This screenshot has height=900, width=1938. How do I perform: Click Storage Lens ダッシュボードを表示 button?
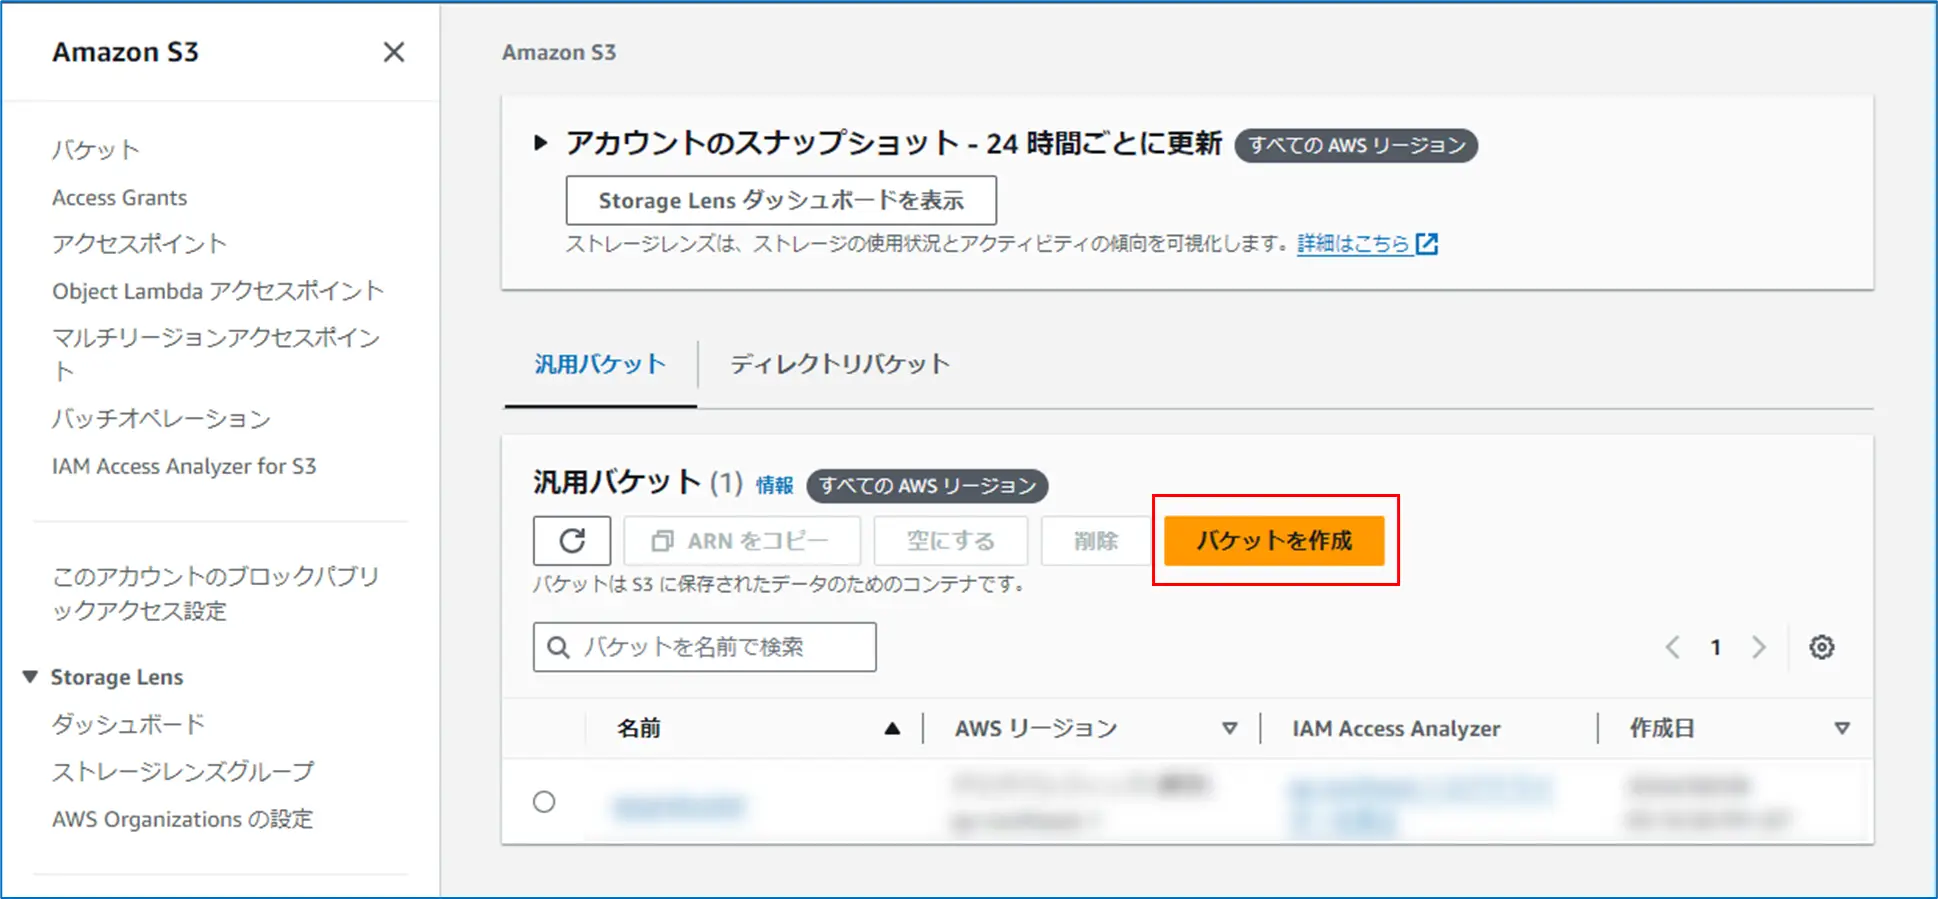coord(781,200)
